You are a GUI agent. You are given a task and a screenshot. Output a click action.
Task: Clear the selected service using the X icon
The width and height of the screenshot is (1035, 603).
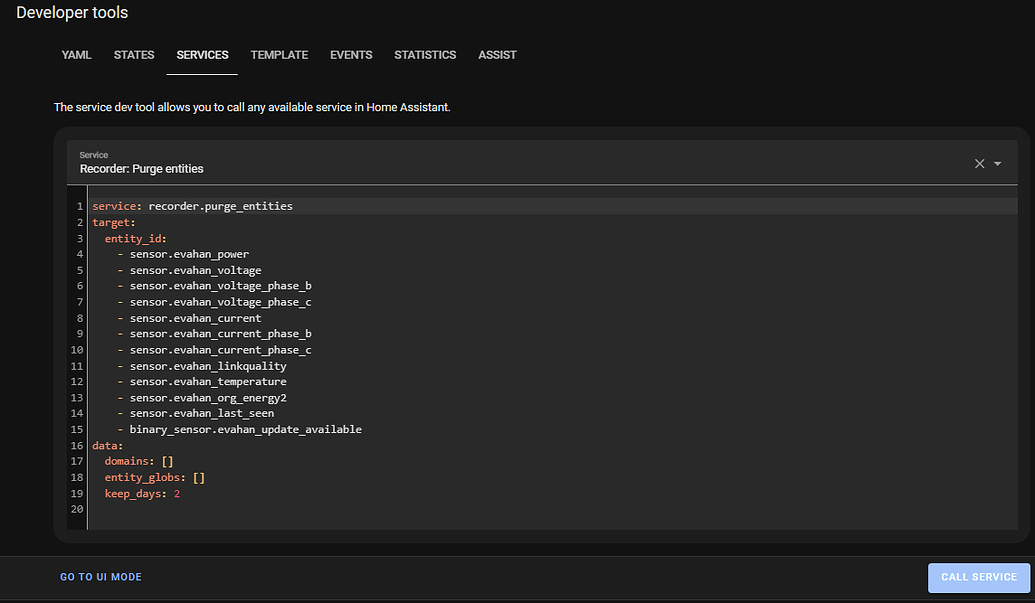click(x=979, y=163)
